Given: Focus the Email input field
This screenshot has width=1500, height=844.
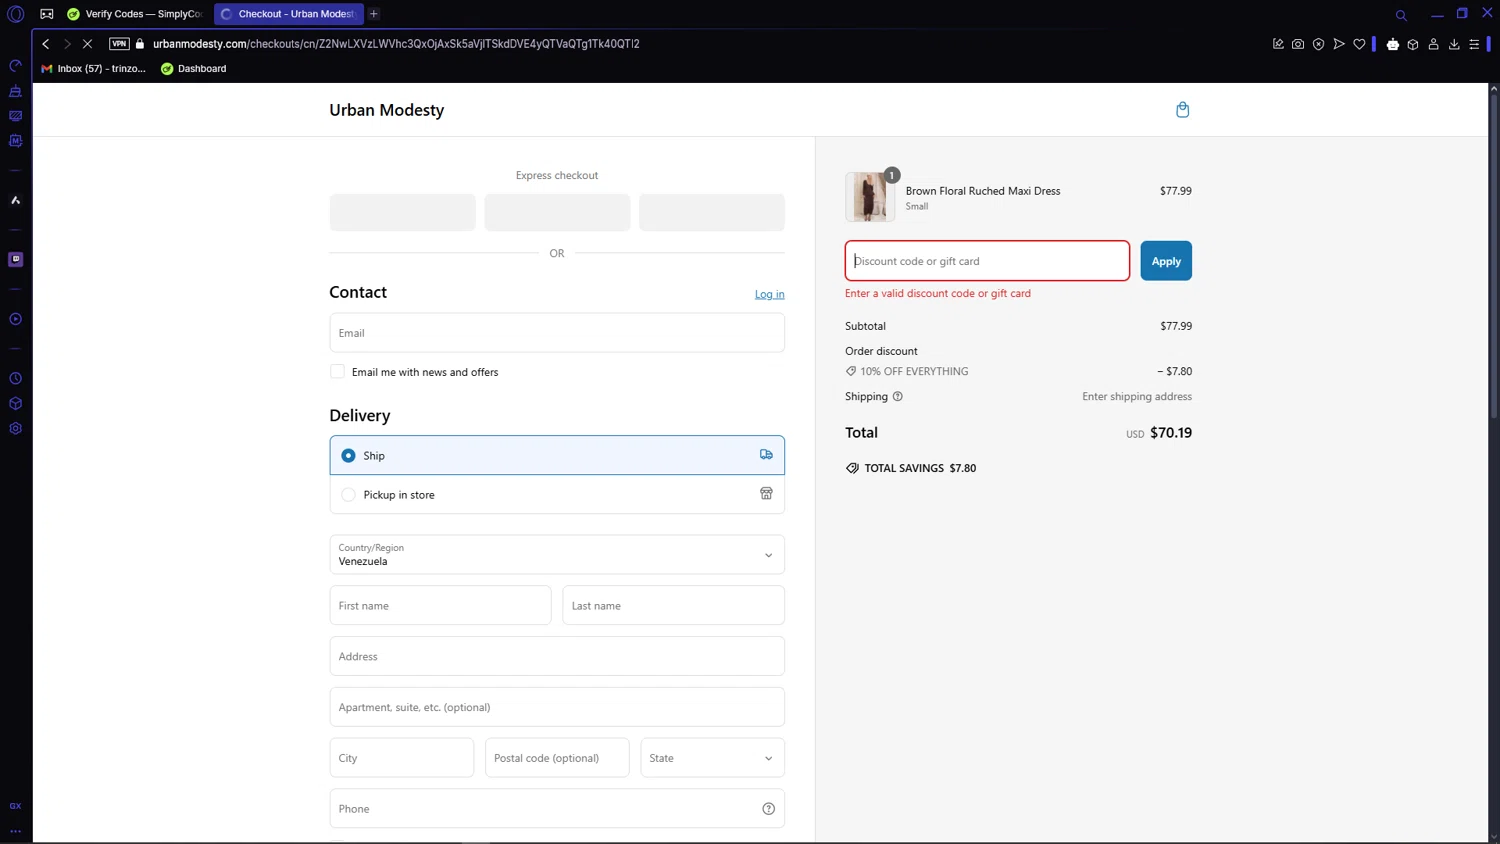Looking at the screenshot, I should coord(557,333).
